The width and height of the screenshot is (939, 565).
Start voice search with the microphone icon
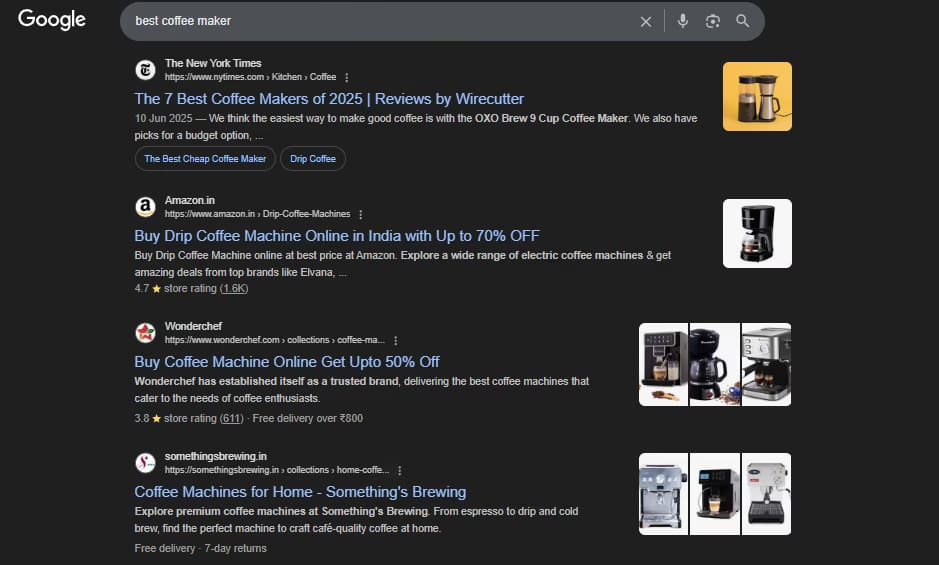(682, 21)
